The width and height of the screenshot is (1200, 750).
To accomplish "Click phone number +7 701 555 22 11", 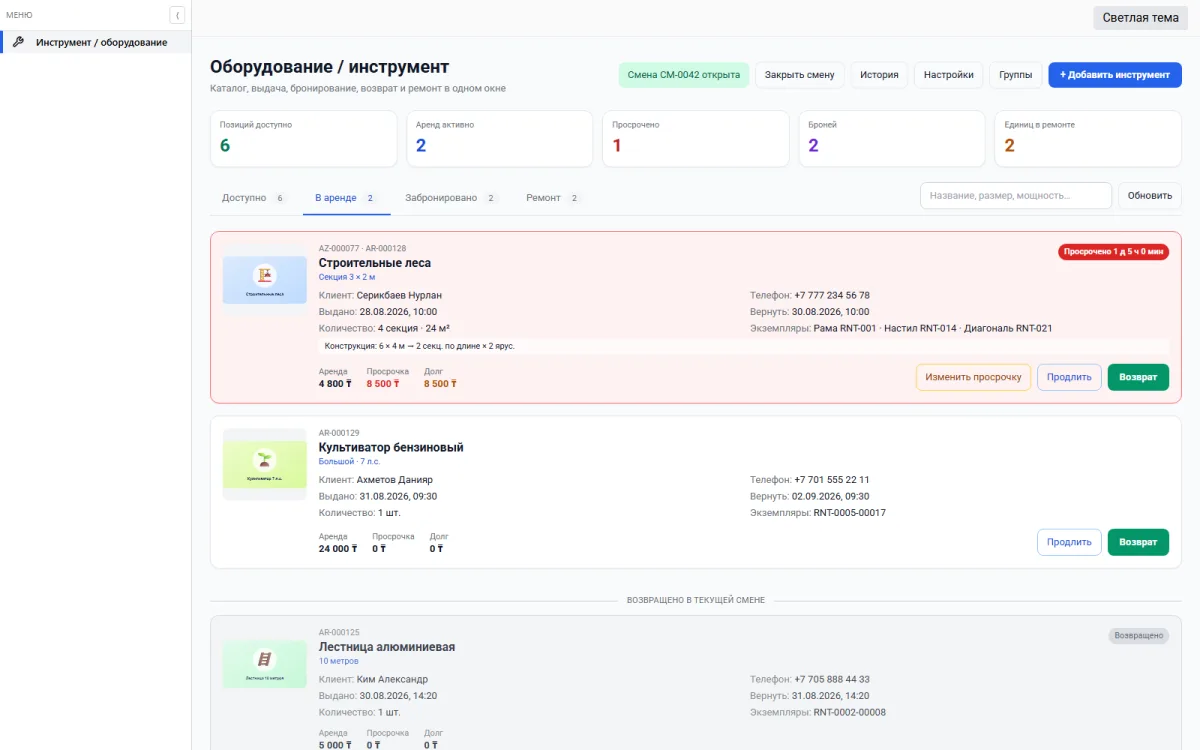I will [832, 480].
